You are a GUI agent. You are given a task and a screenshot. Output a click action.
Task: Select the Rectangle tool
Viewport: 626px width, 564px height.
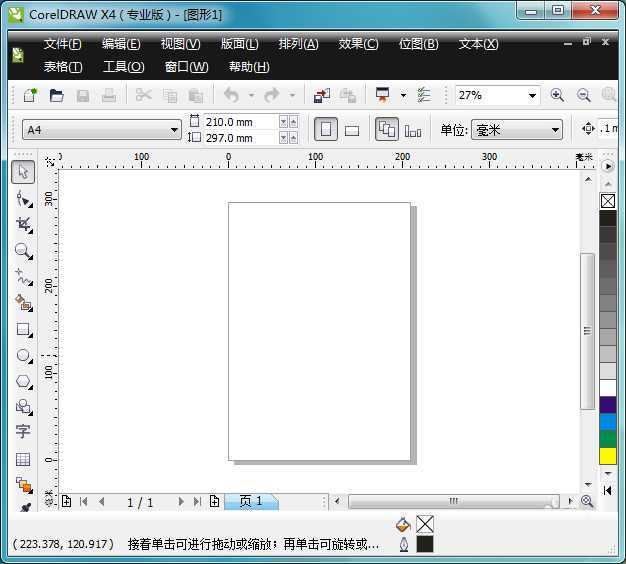tap(23, 329)
